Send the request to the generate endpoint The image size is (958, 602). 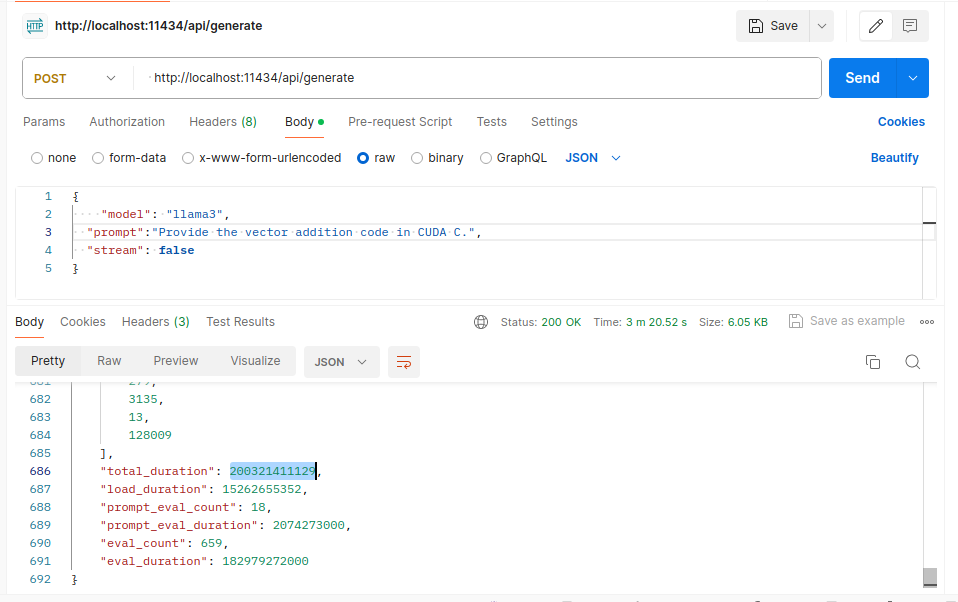pos(862,77)
